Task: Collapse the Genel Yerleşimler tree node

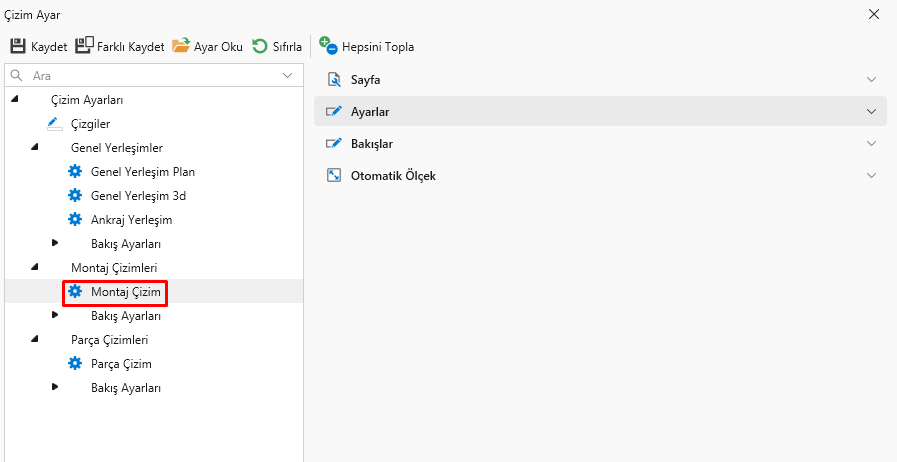Action: [x=35, y=148]
